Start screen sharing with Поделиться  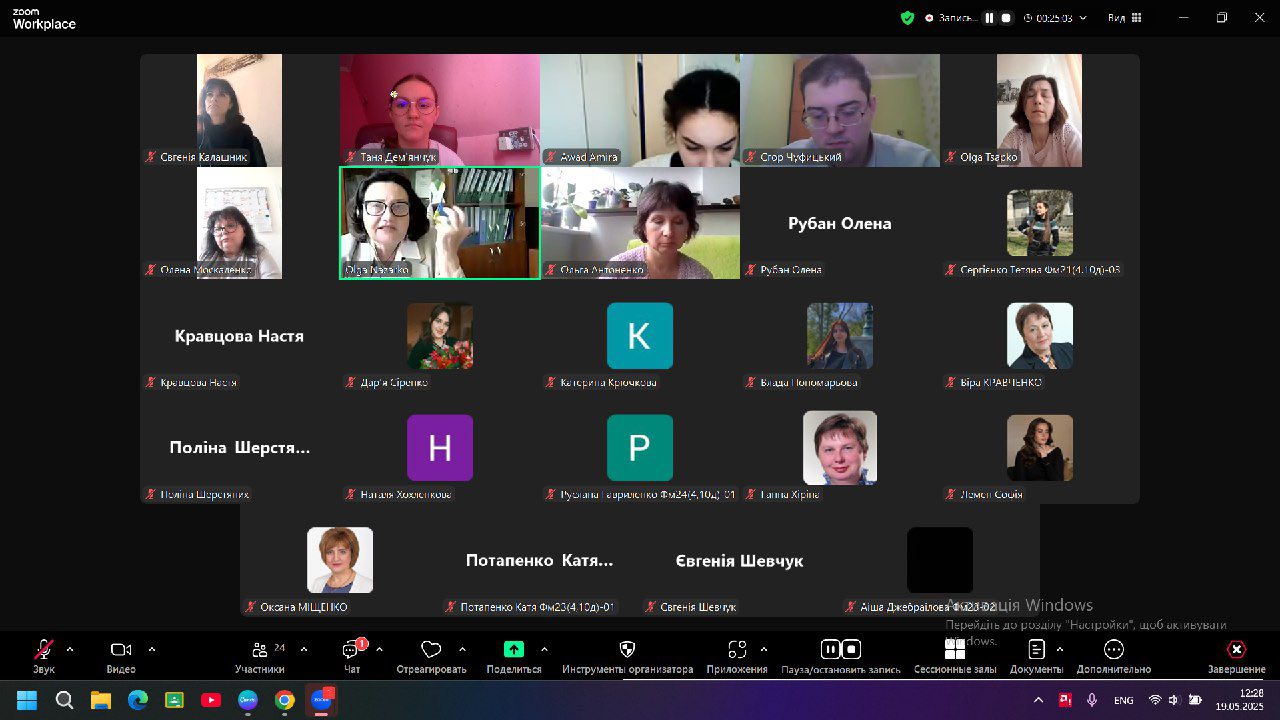[x=514, y=656]
